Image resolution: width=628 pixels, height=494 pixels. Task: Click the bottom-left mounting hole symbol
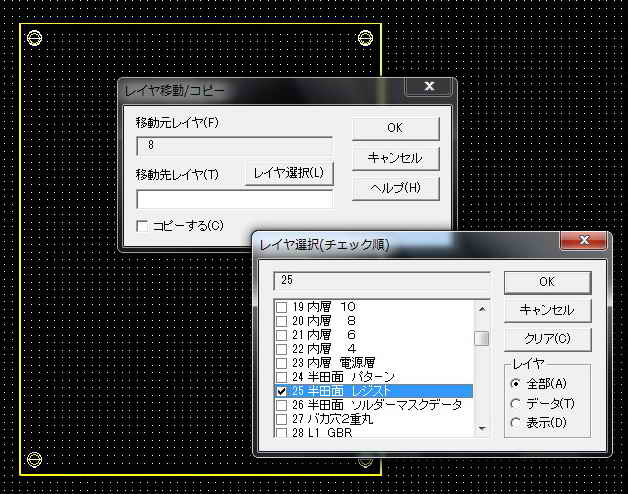[x=34, y=460]
